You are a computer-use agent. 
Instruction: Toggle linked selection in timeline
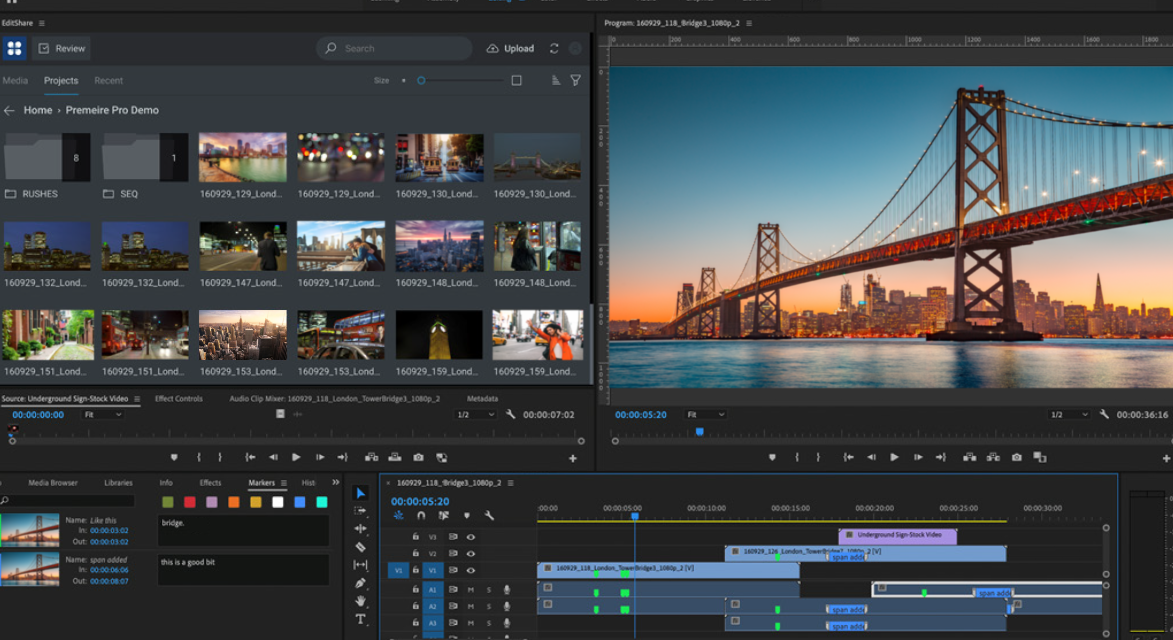[444, 515]
